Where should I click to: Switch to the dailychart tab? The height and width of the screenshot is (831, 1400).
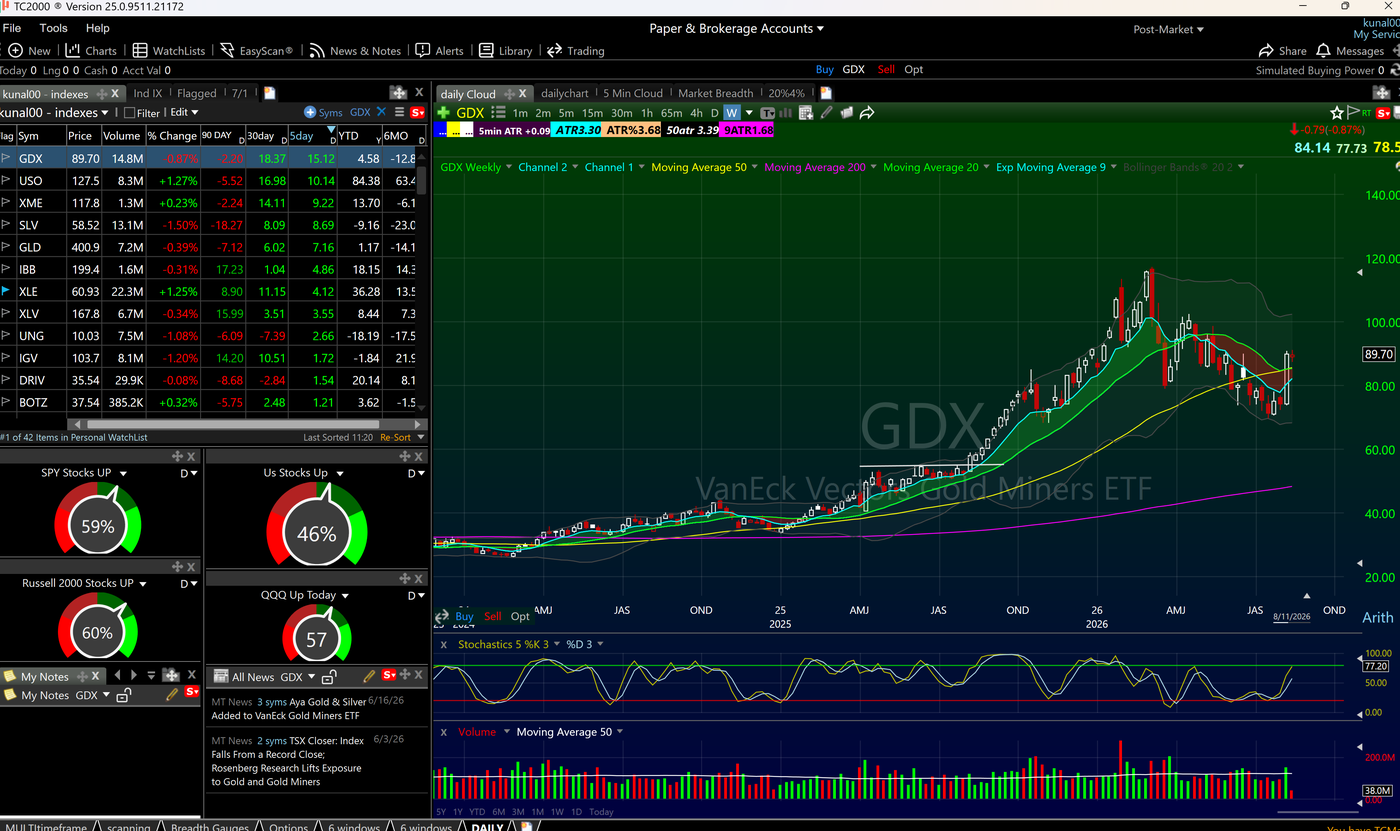564,93
